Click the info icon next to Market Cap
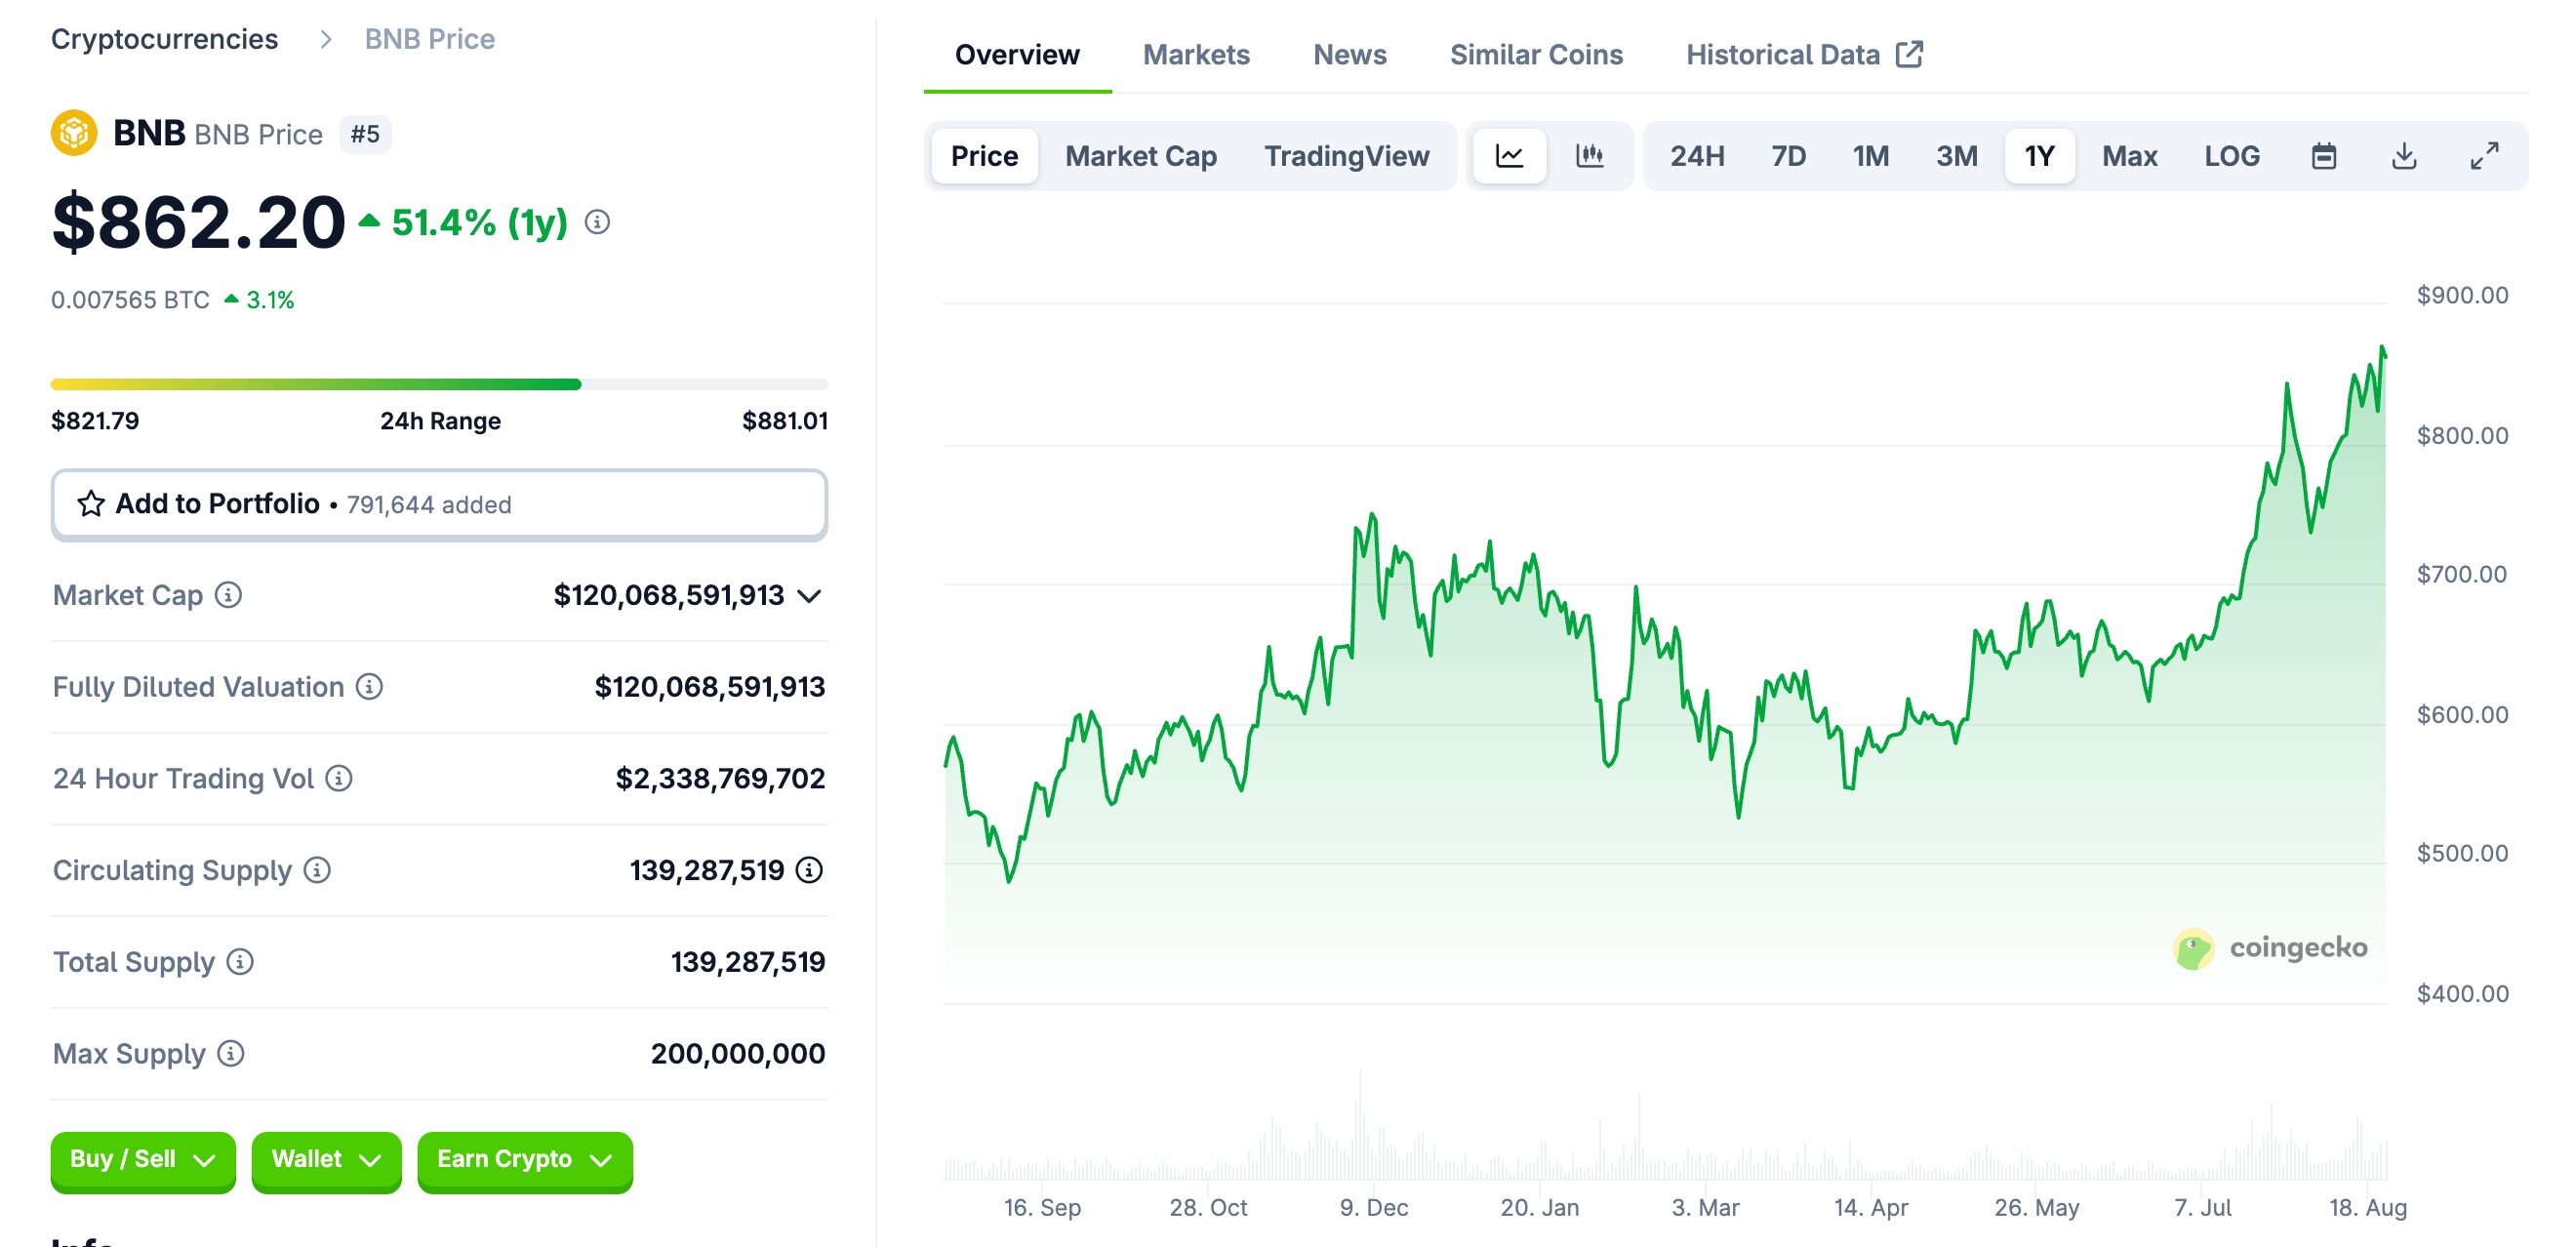This screenshot has width=2576, height=1247. [229, 595]
